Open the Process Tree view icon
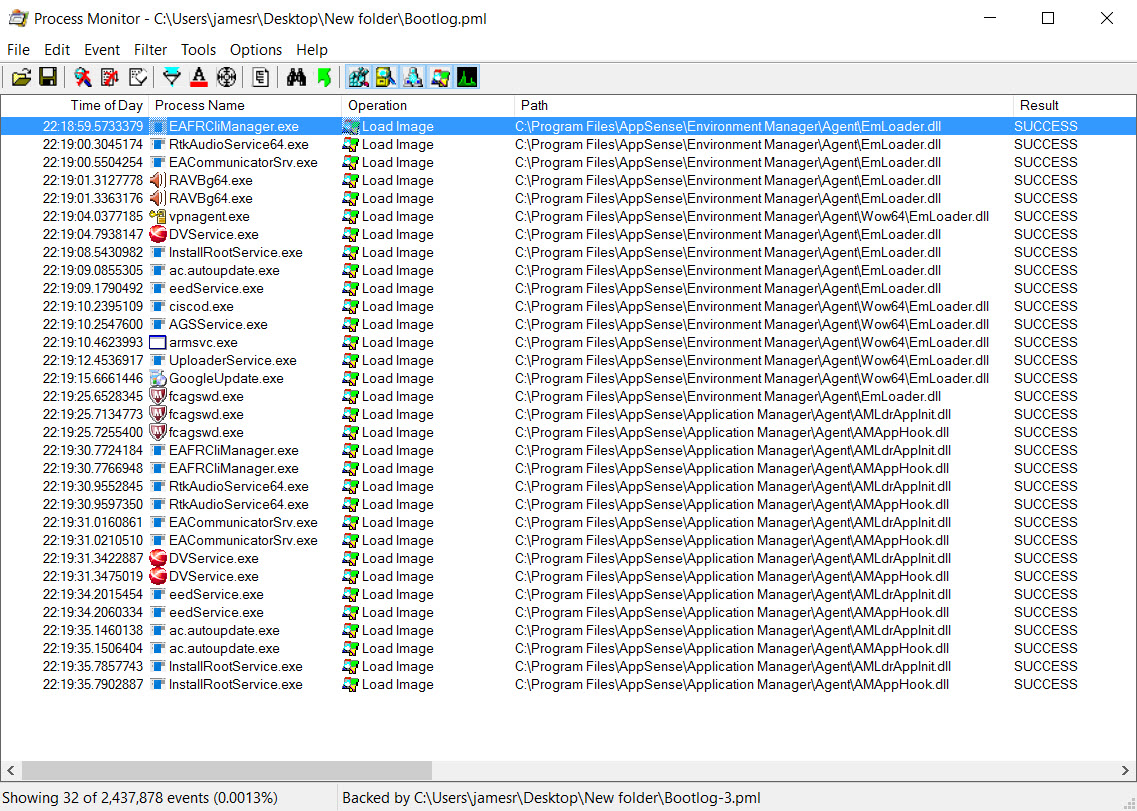This screenshot has width=1137, height=811. coord(261,76)
